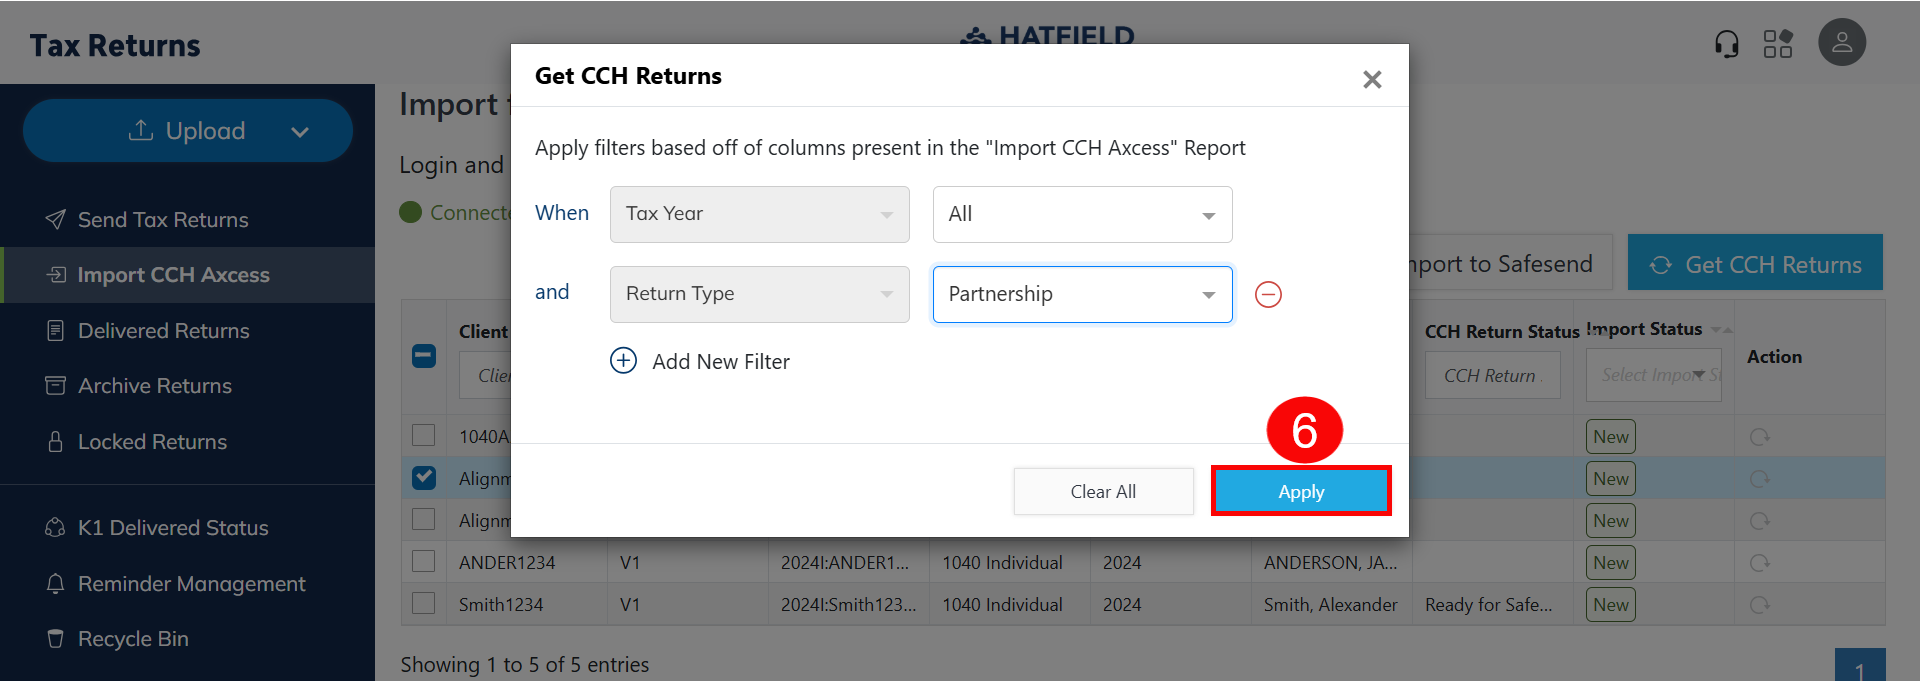Go to Recycle Bin in sidebar
1920x681 pixels.
pos(133,639)
